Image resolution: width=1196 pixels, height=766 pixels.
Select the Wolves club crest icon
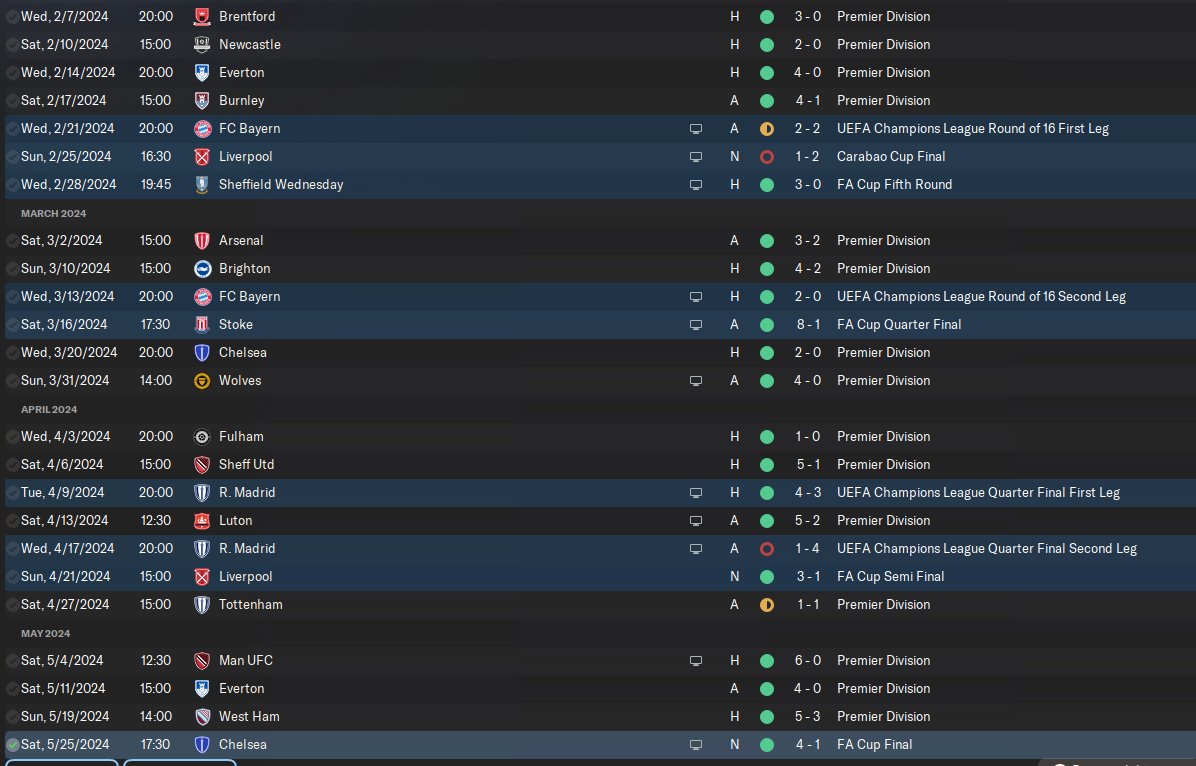coord(202,381)
